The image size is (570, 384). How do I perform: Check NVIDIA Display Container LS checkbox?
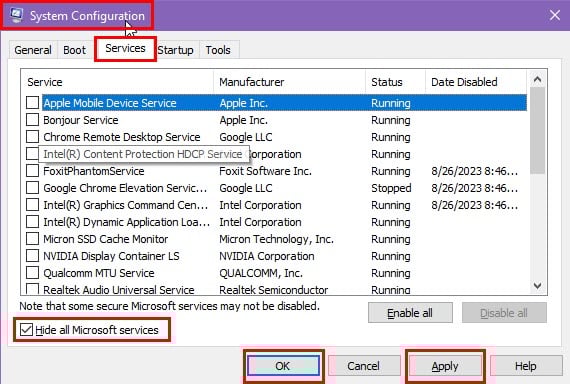[x=32, y=256]
